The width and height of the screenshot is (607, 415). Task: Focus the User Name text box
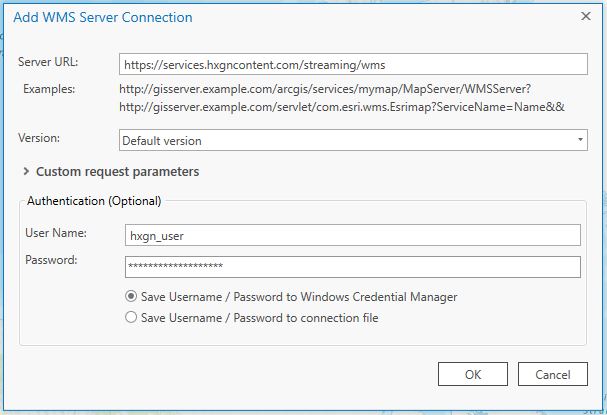click(352, 235)
